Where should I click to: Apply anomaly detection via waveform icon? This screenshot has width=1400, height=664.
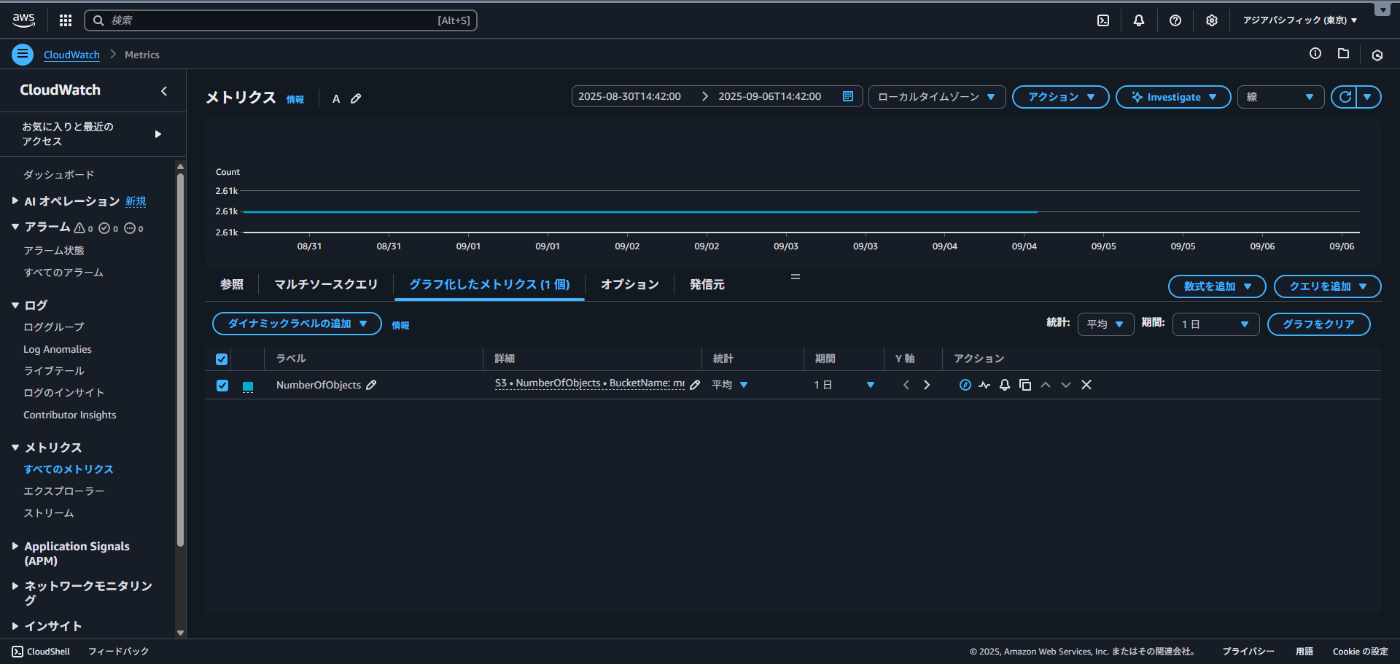(x=984, y=385)
